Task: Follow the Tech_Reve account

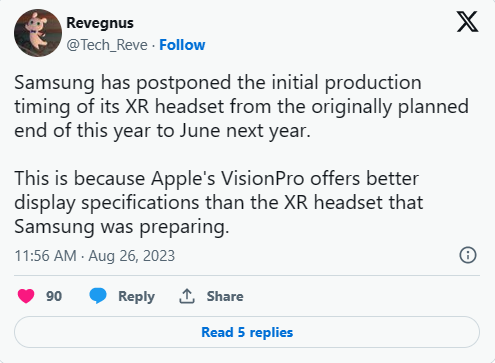Action: (182, 45)
